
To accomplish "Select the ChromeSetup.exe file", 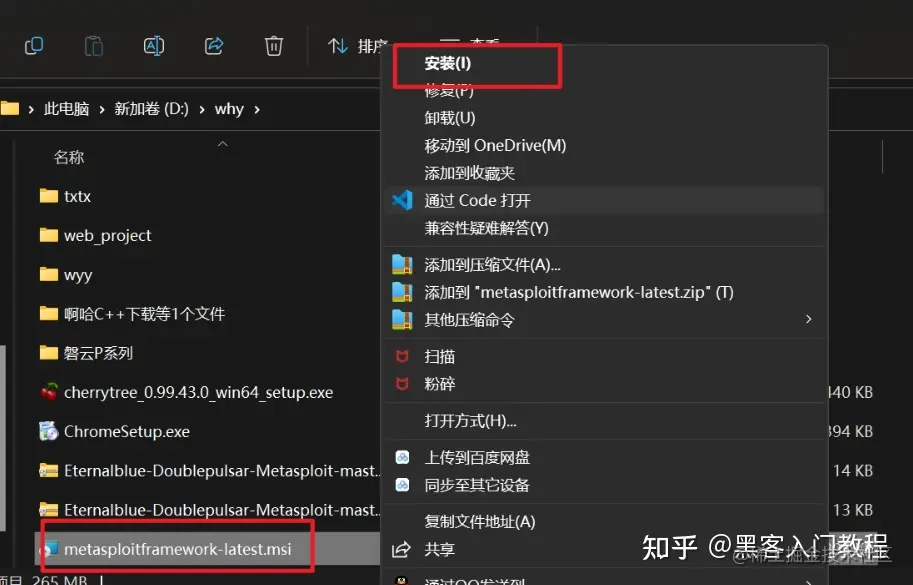I will click(x=127, y=431).
